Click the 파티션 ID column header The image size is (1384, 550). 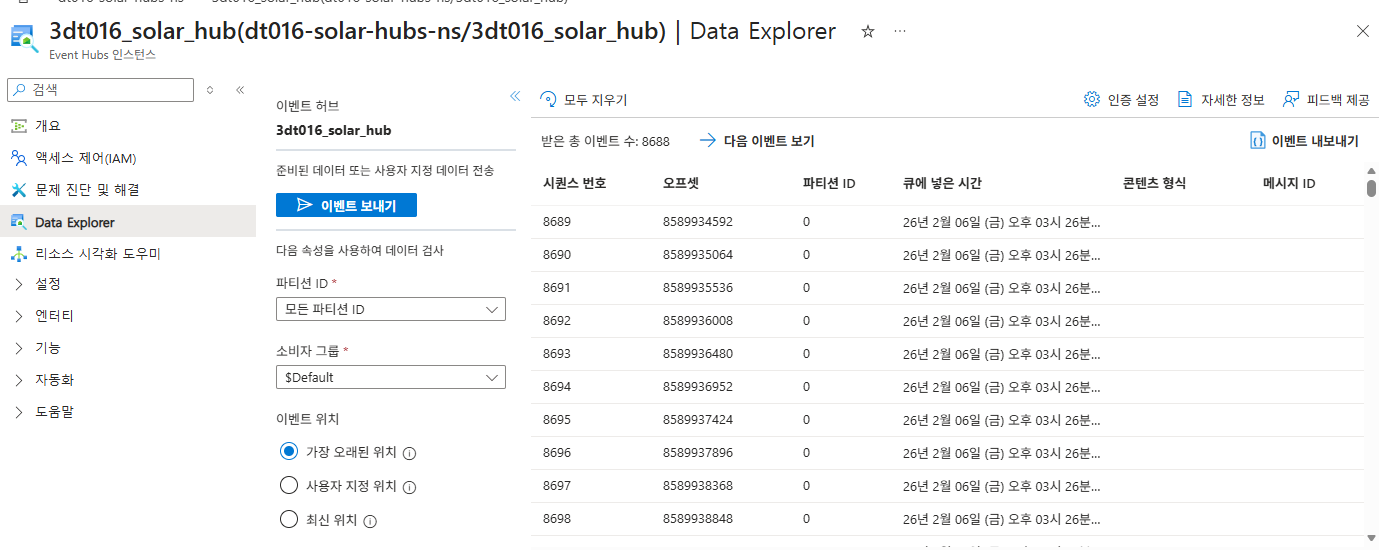pos(829,183)
